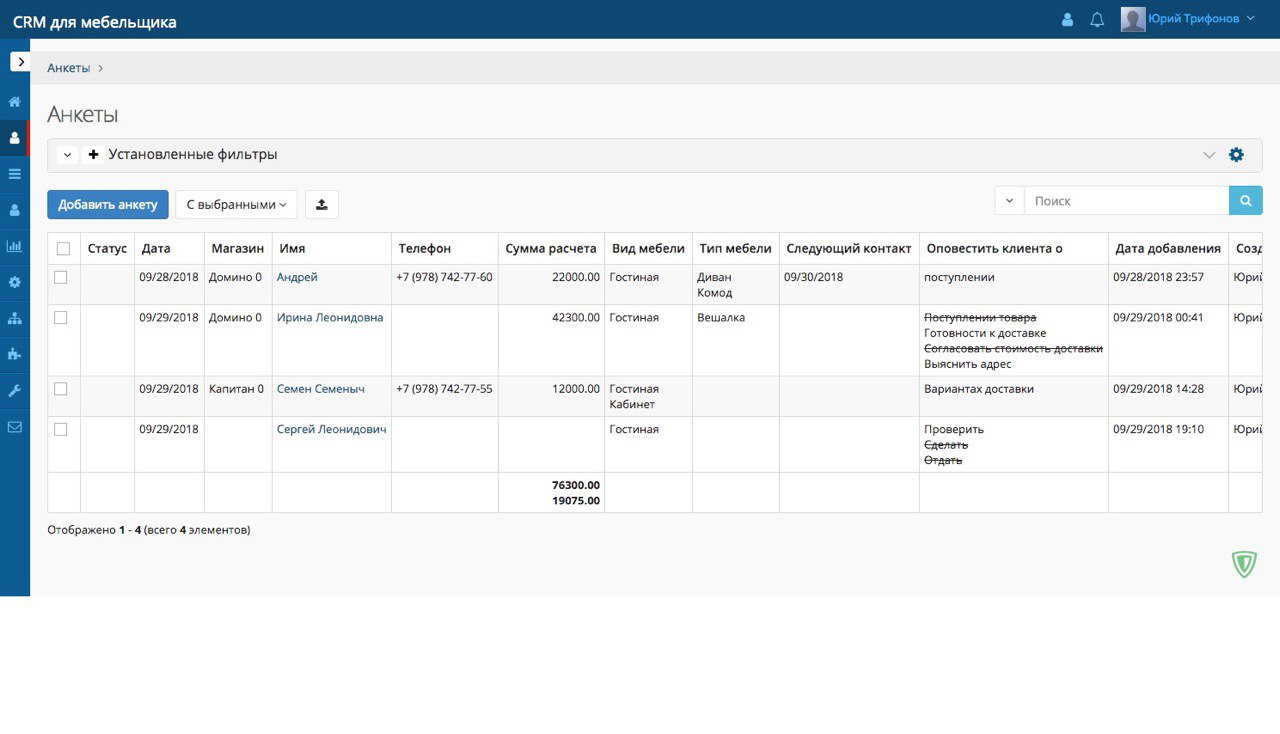Open the wrench tools sidebar icon
This screenshot has height=734, width=1280.
click(15, 391)
